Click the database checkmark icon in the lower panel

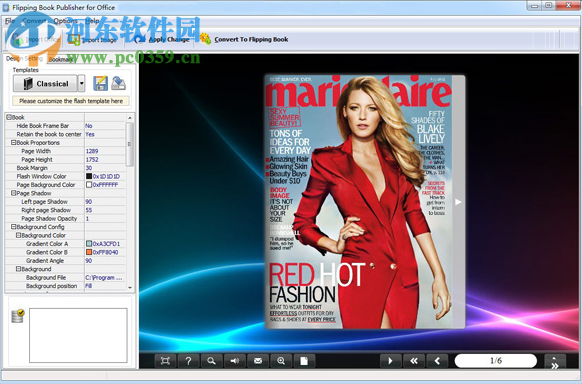click(17, 316)
